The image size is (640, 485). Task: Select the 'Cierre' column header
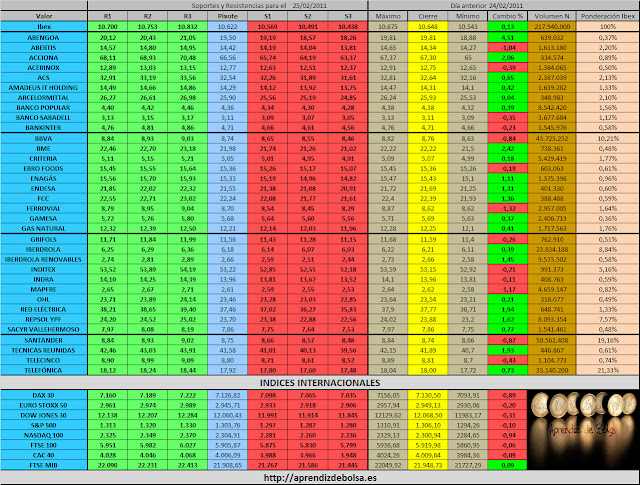428,16
